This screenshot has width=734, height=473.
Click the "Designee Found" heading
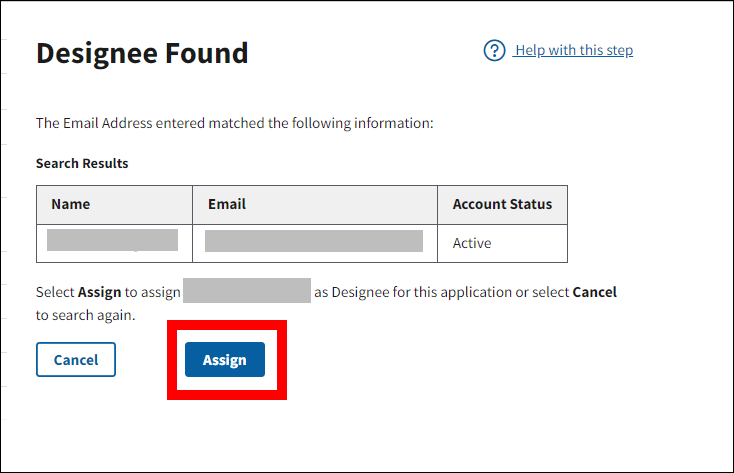tap(142, 53)
